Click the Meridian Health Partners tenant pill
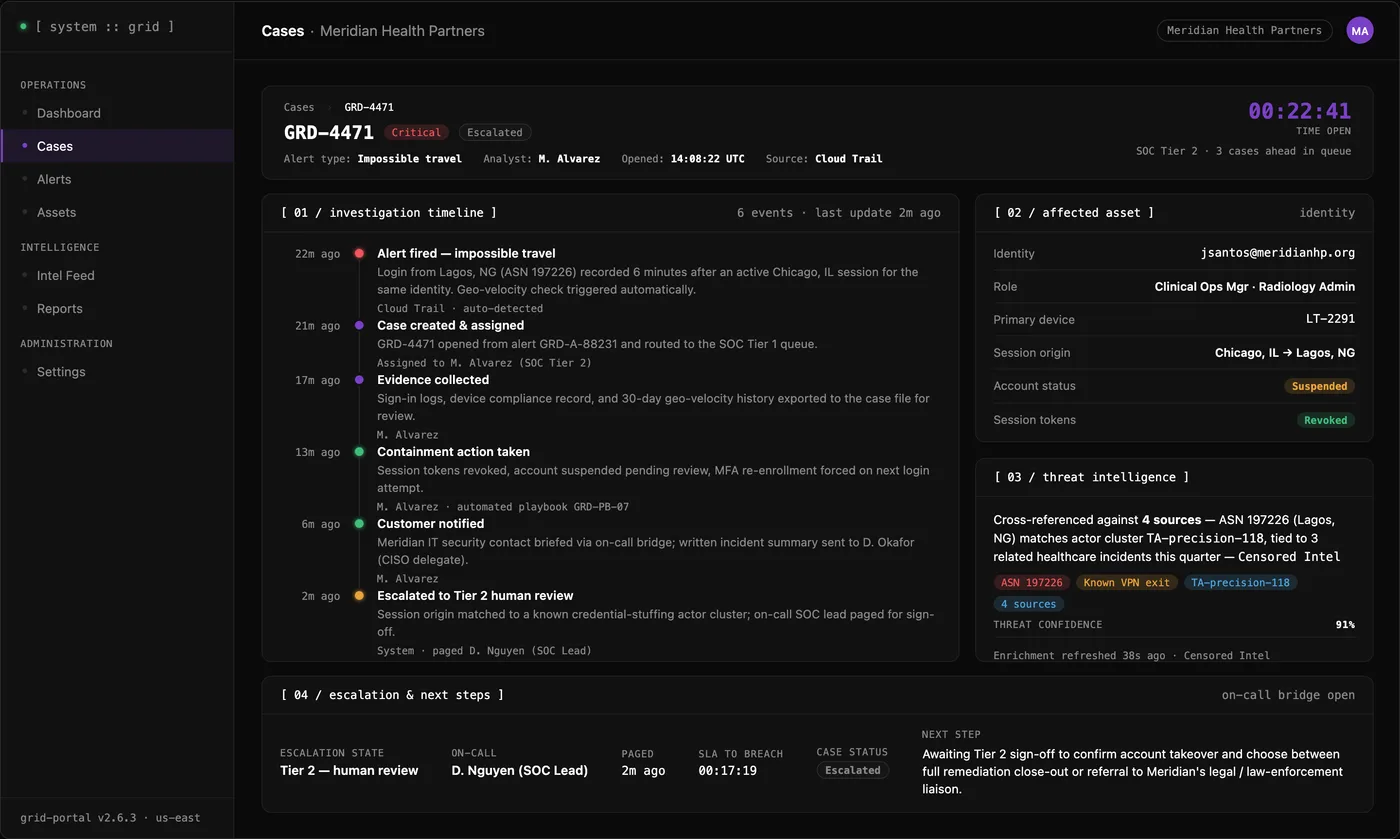The width and height of the screenshot is (1400, 839). pyautogui.click(x=1244, y=30)
